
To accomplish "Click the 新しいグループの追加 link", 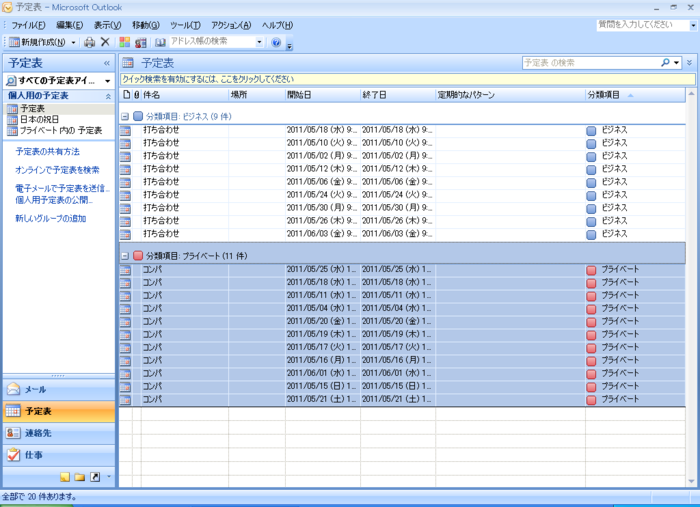I will pyautogui.click(x=50, y=218).
